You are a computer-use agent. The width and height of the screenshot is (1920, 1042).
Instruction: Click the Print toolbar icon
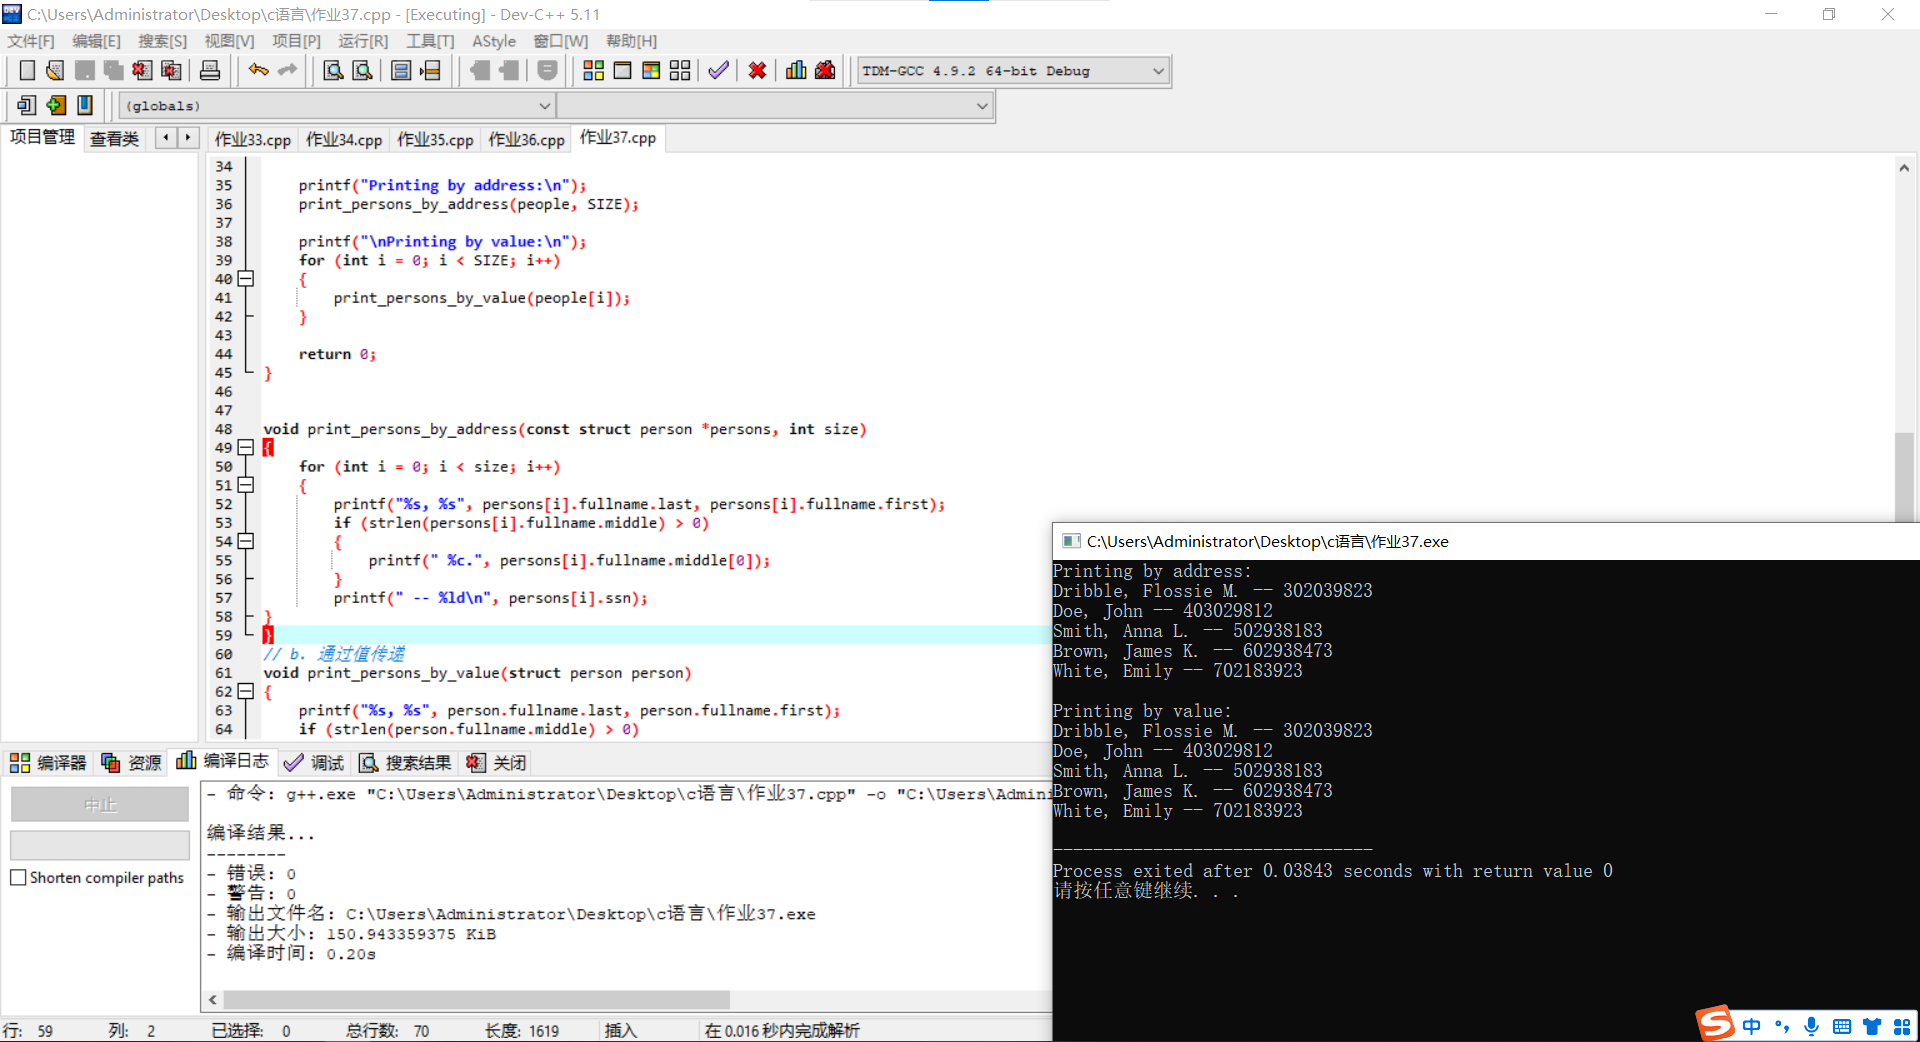pyautogui.click(x=210, y=70)
